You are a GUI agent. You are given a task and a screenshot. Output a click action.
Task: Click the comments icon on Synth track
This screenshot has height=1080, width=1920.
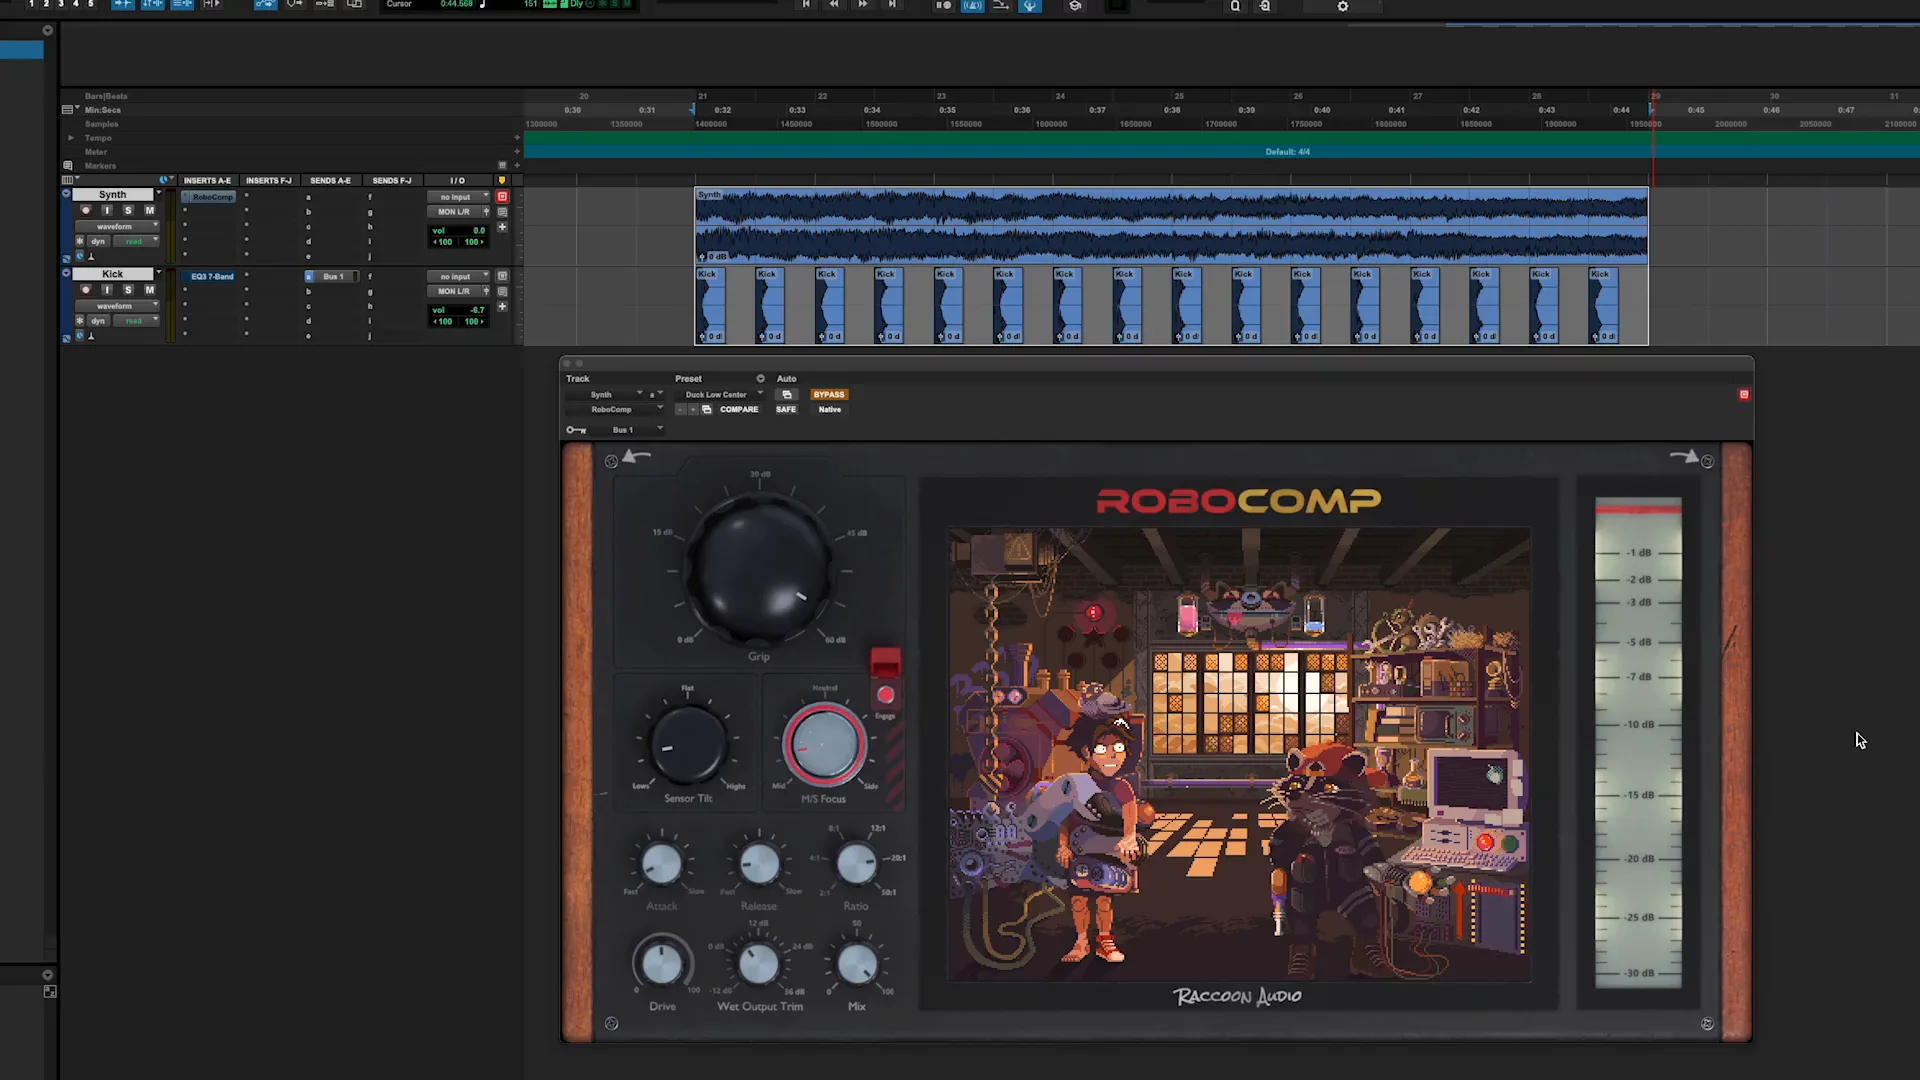(503, 212)
